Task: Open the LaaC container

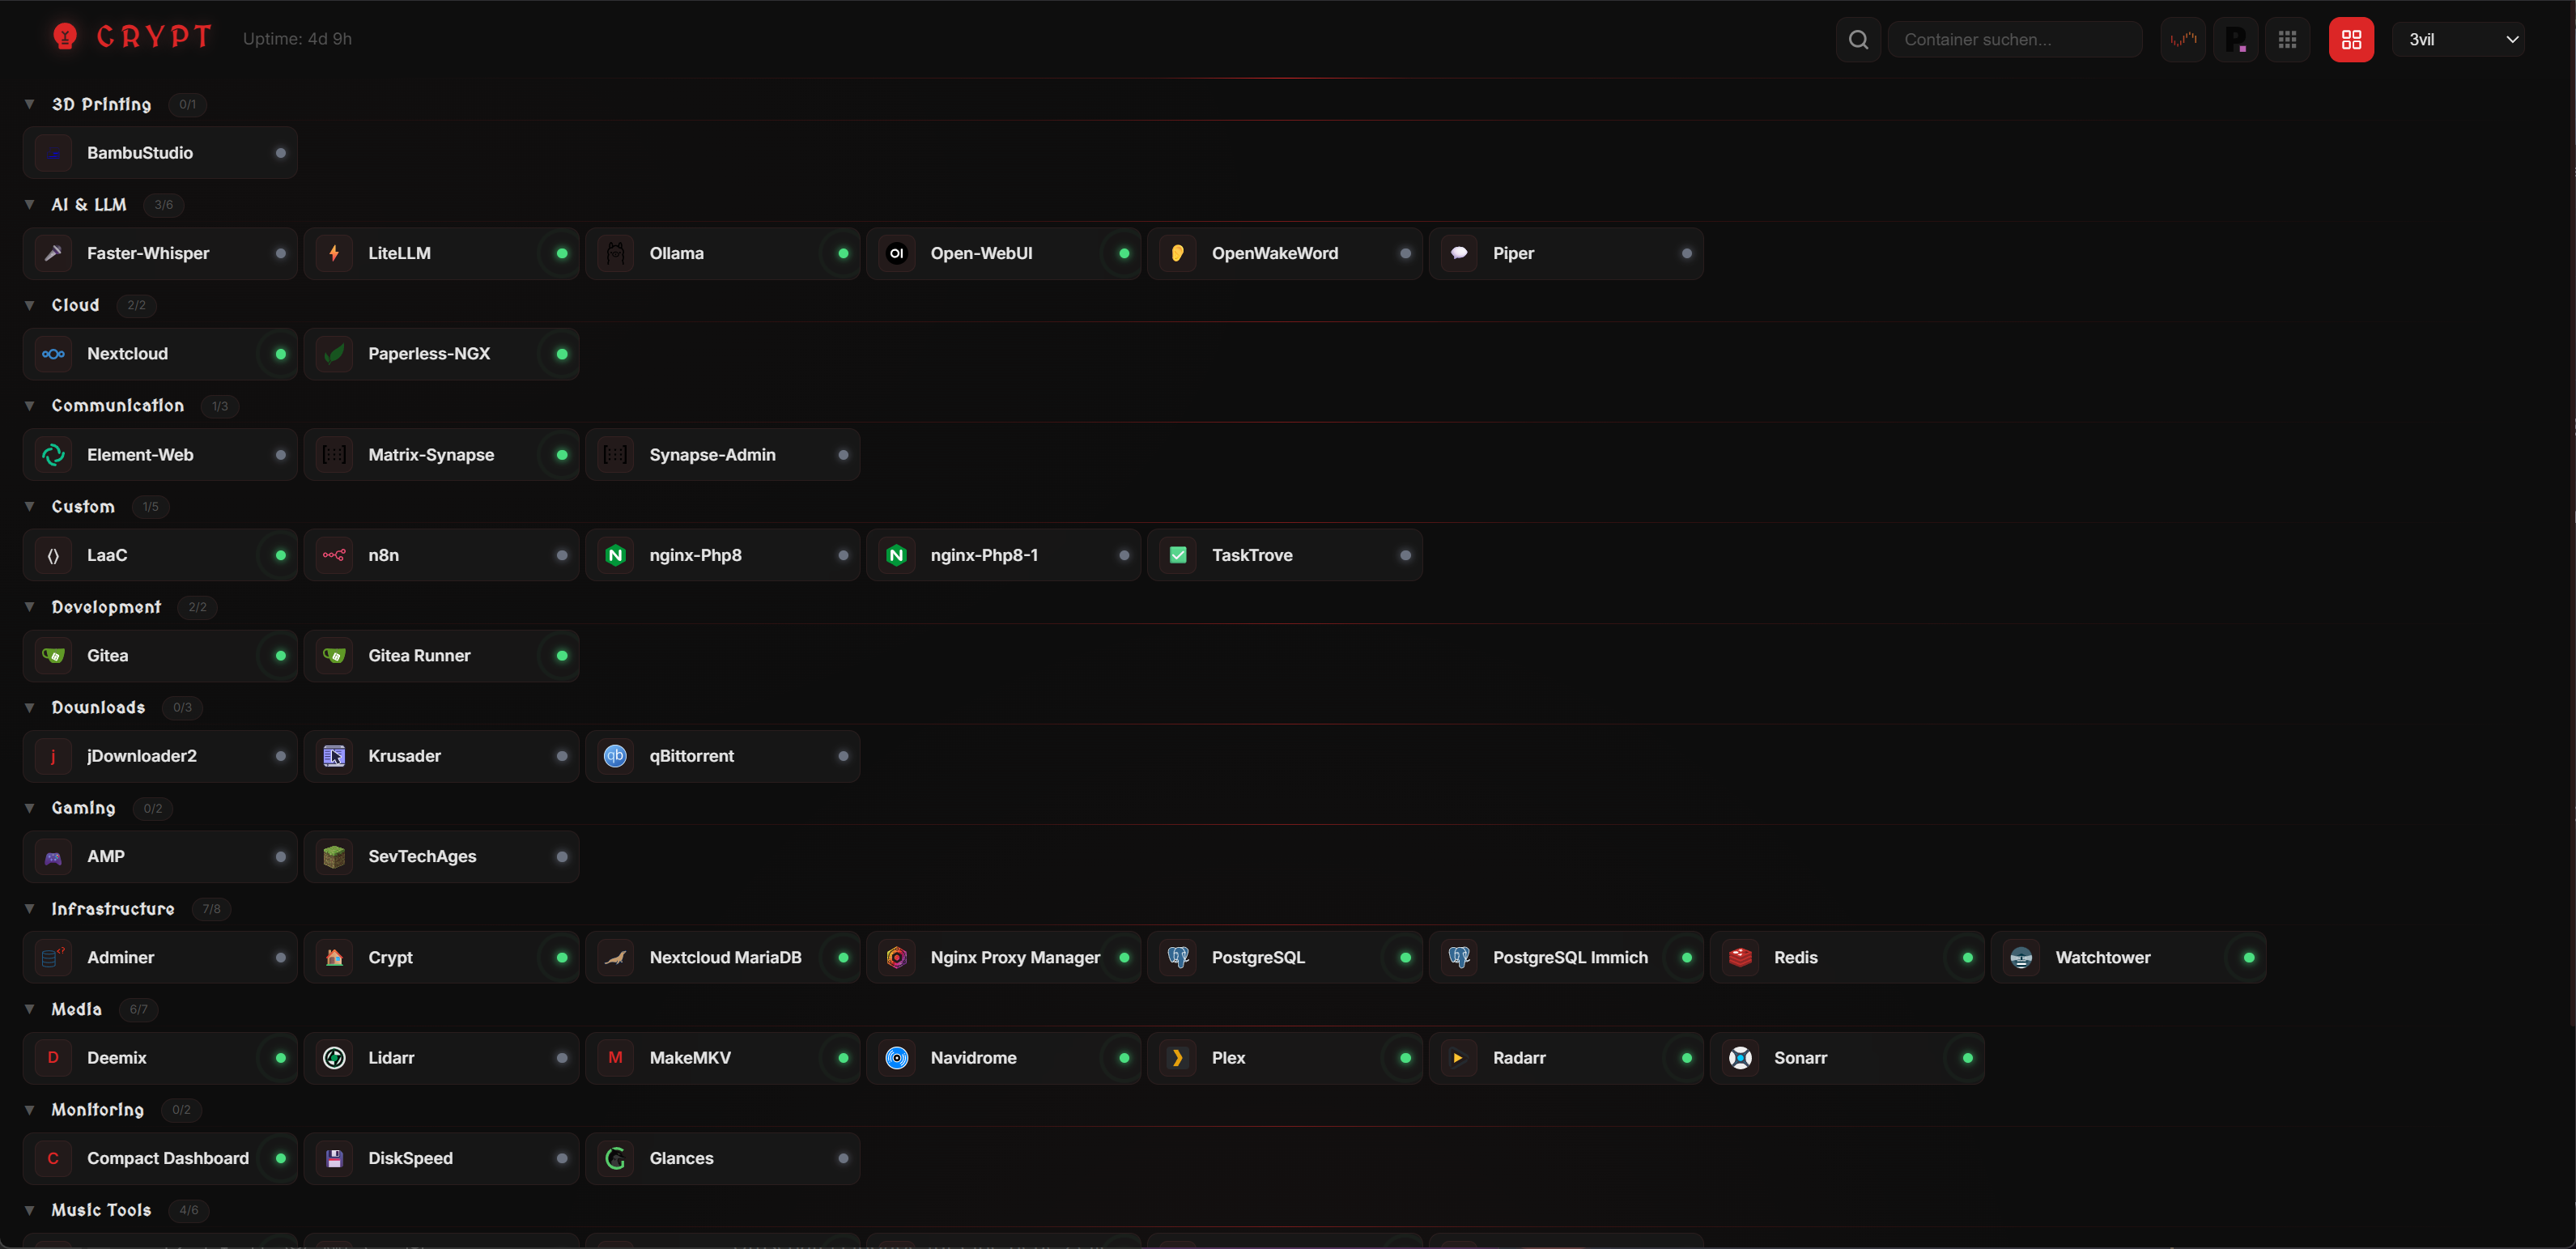Action: coord(160,555)
